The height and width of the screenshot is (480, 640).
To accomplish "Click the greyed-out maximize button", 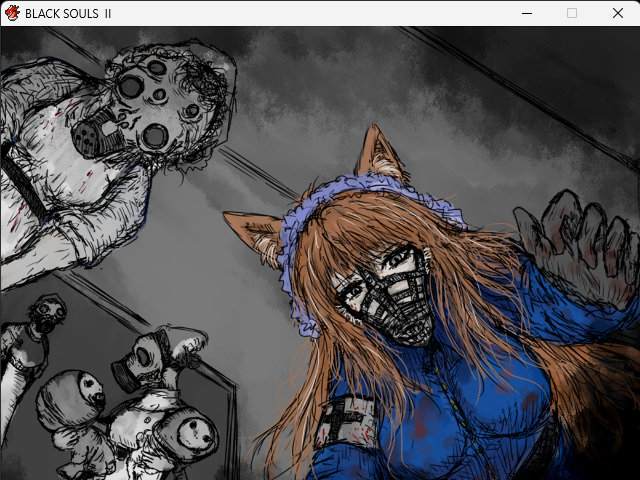I will 572,13.
